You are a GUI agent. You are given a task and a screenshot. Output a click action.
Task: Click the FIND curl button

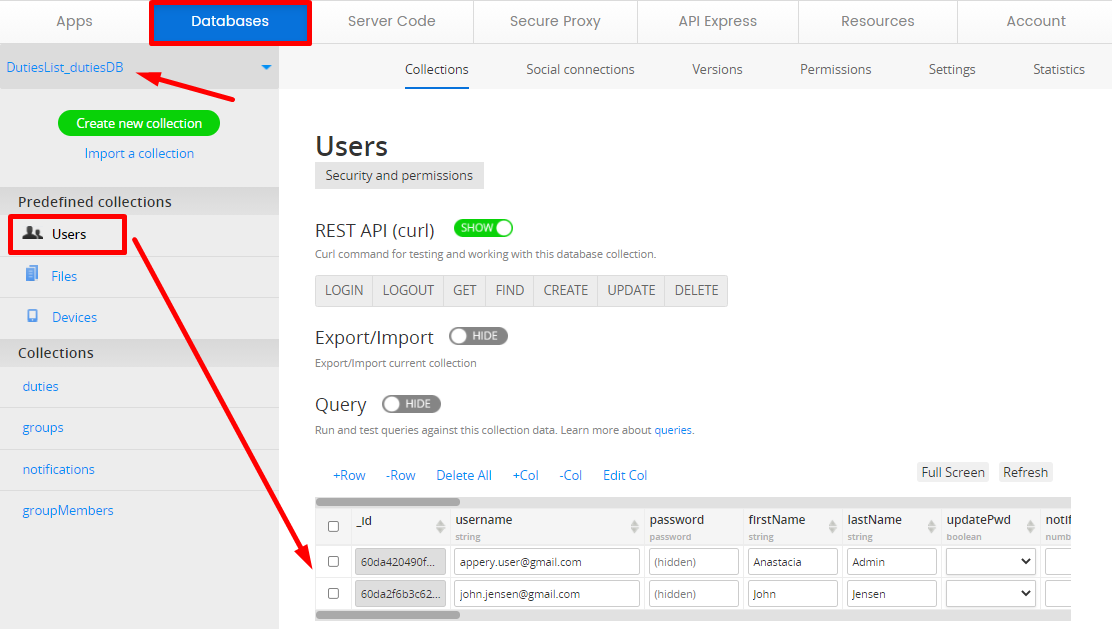[x=510, y=291]
